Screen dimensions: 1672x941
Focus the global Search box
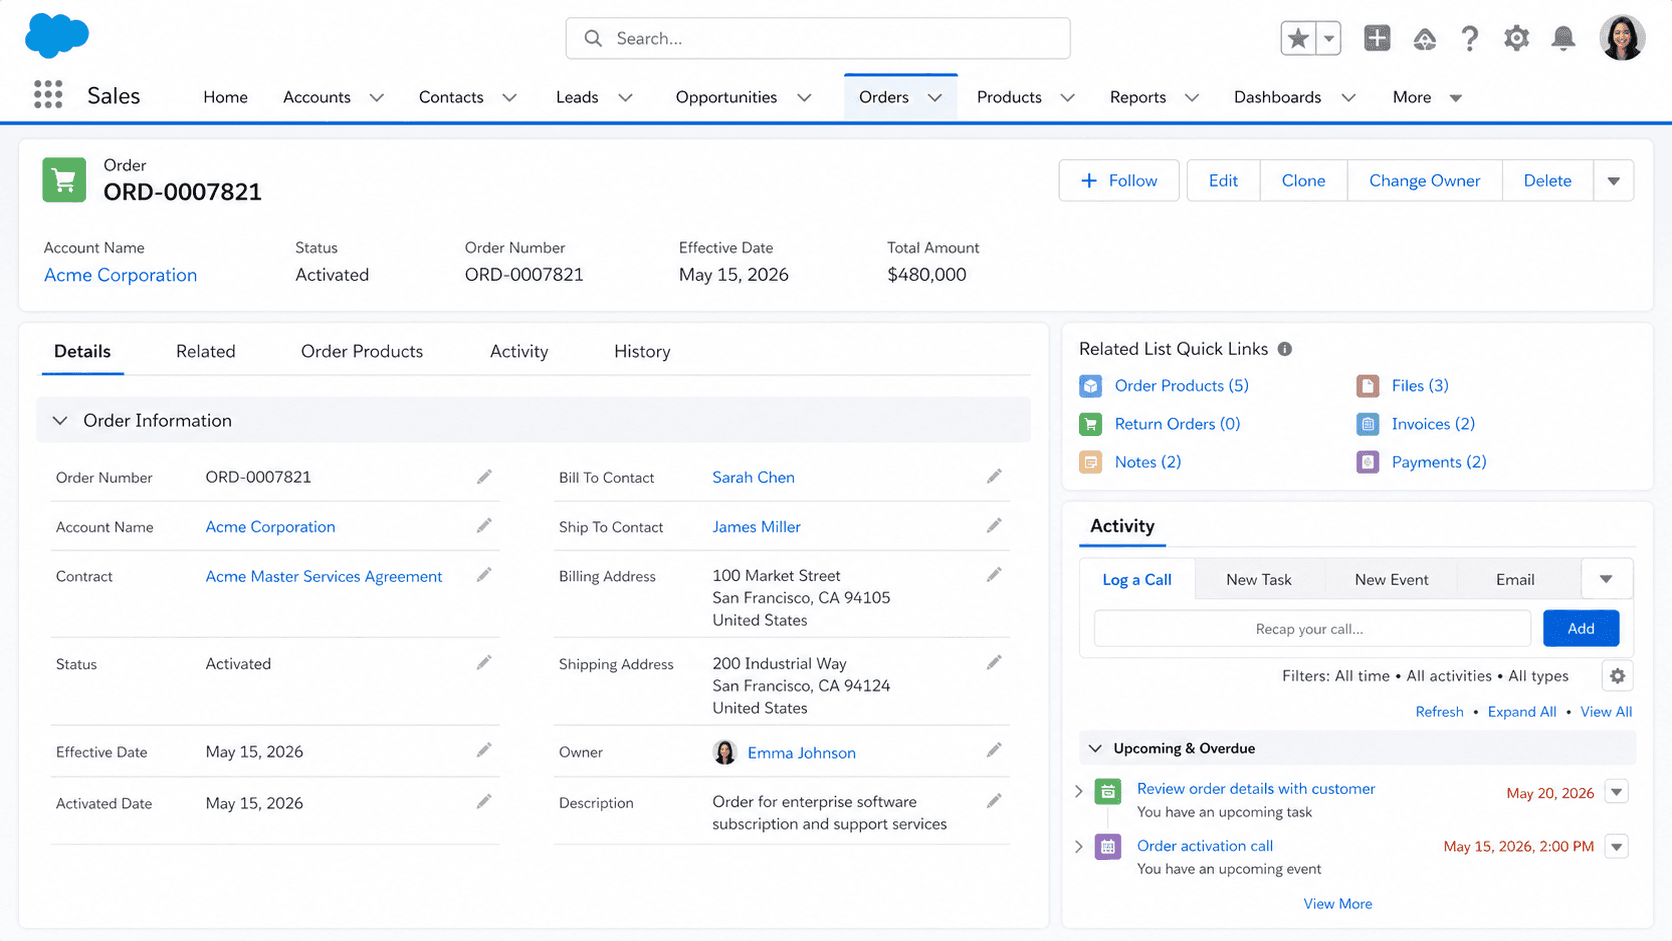pyautogui.click(x=818, y=38)
